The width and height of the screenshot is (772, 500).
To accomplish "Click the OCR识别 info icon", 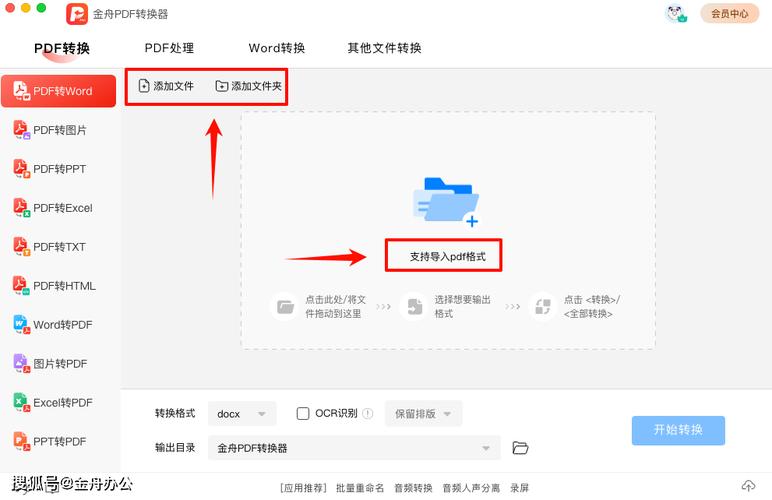I will pos(368,413).
